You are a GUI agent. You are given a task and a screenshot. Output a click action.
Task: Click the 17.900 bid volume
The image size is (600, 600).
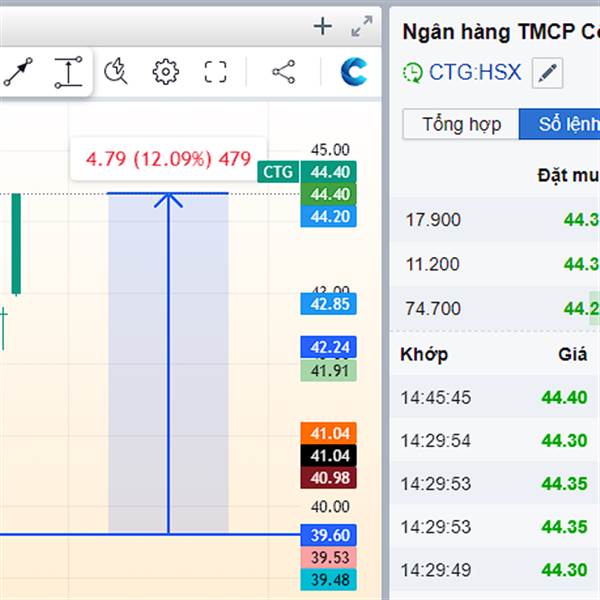coord(433,220)
